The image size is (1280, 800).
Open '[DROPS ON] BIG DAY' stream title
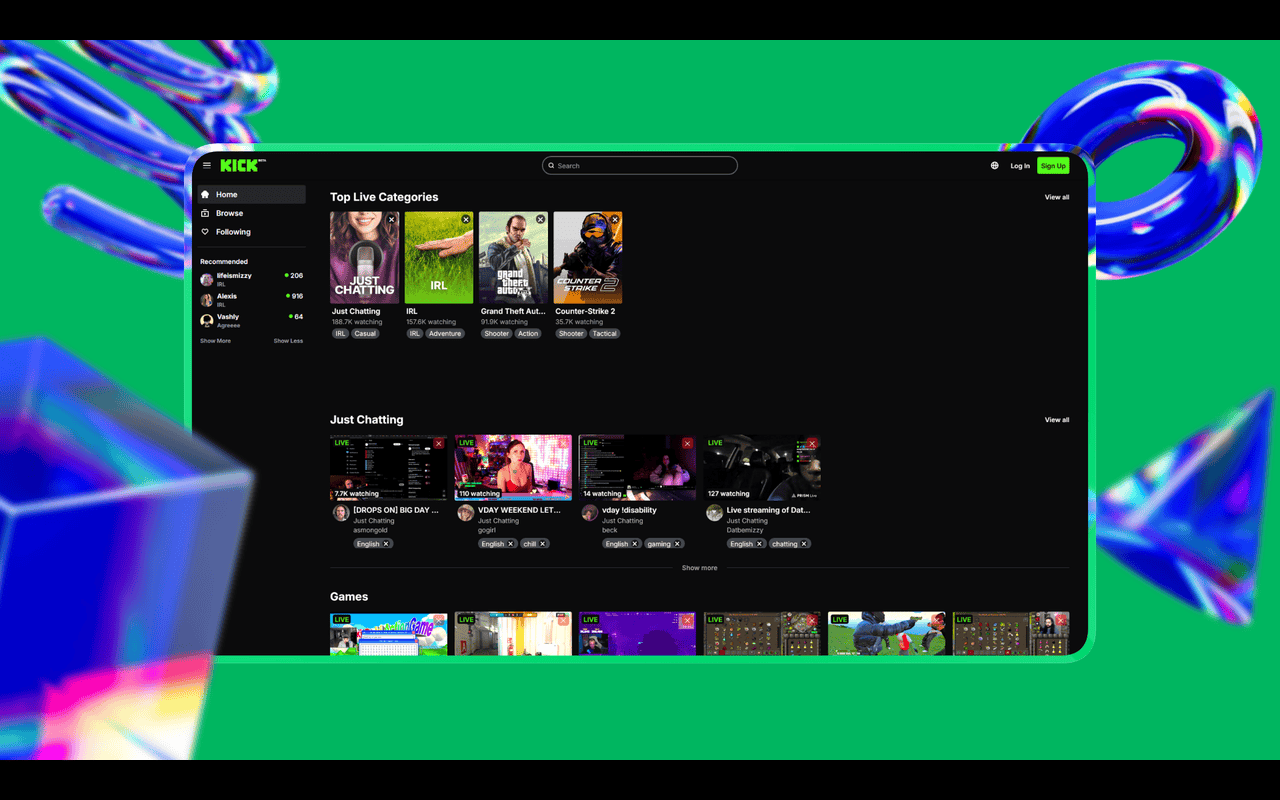coord(396,510)
